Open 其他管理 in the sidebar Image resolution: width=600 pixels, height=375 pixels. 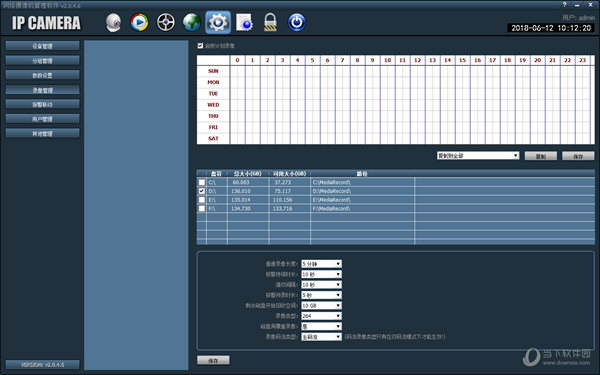tap(42, 134)
